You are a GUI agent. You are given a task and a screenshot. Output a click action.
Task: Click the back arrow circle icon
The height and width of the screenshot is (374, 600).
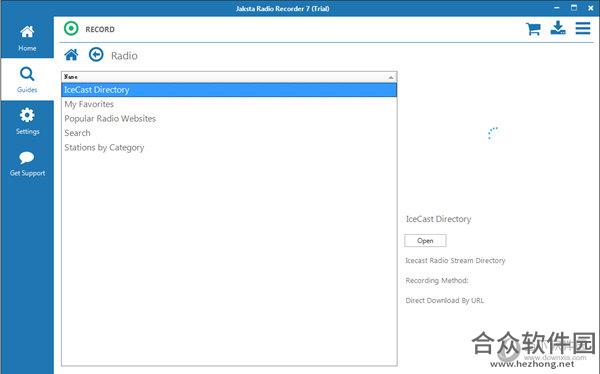[x=96, y=55]
